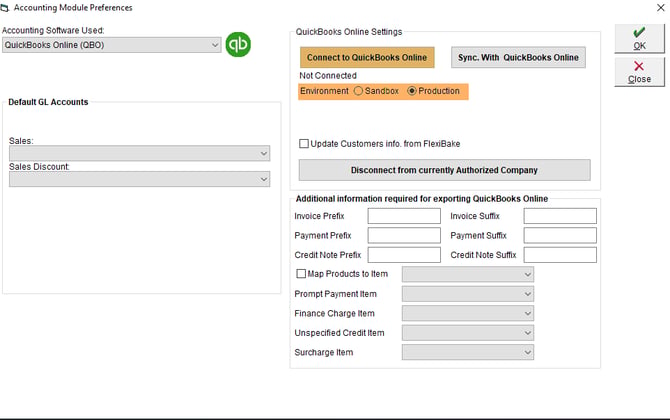
Task: Click the Accounting Module Preferences title bar icon
Action: (x=5, y=8)
